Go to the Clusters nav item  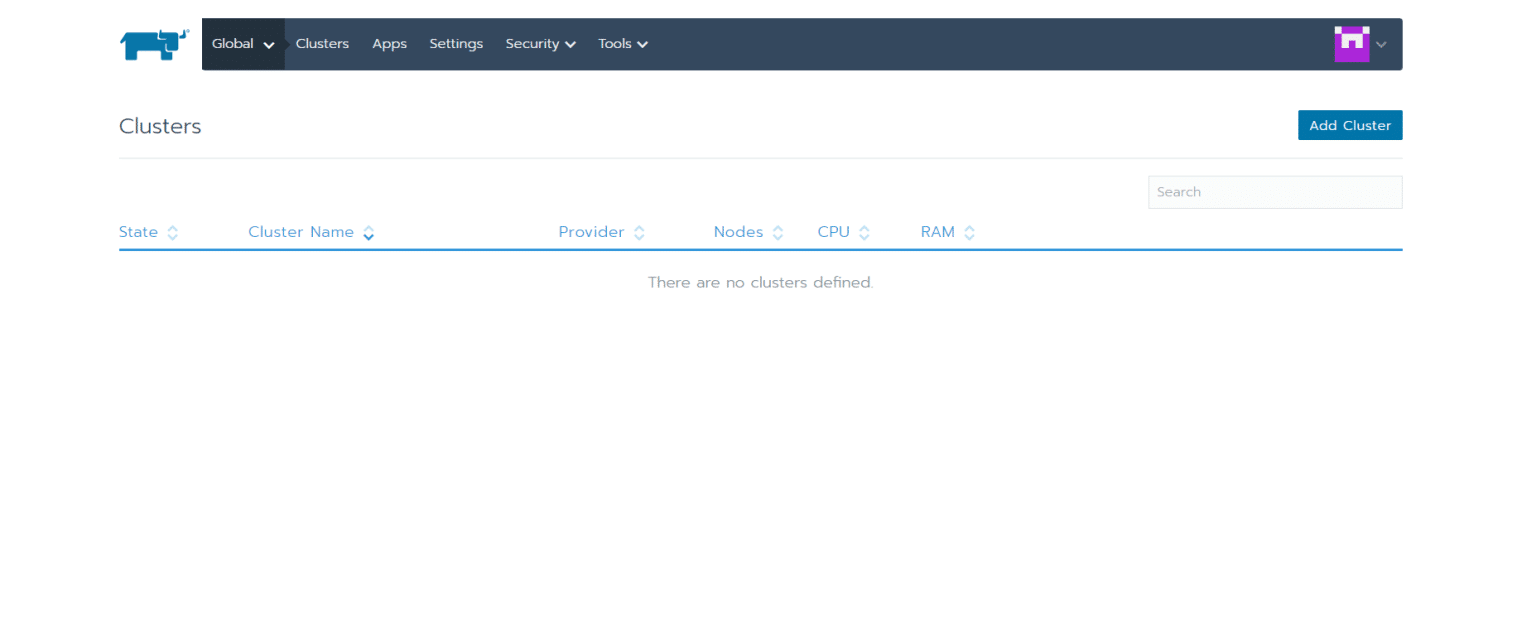coord(322,44)
